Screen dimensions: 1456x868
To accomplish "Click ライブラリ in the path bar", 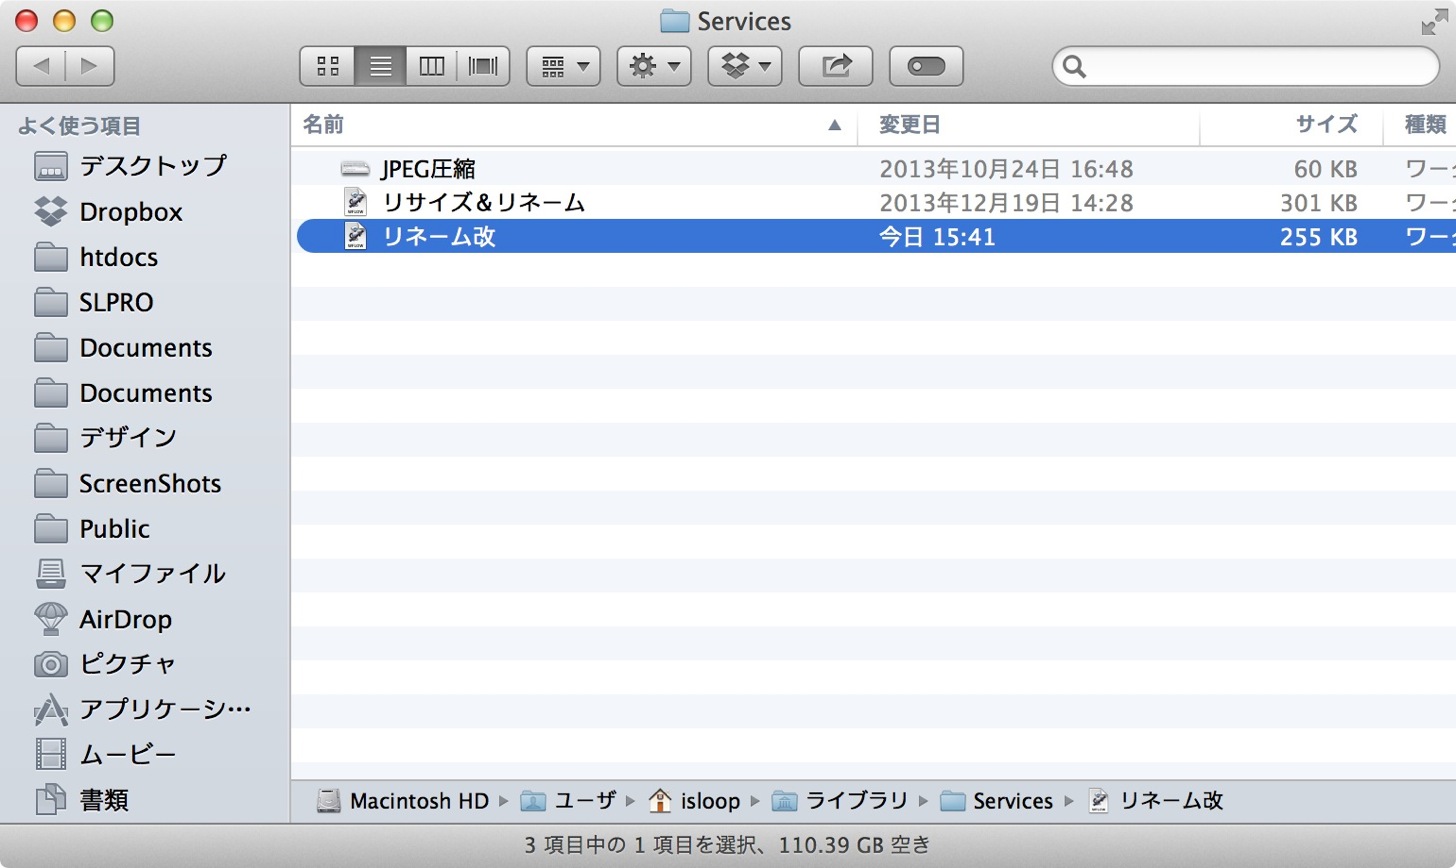I will 840,801.
